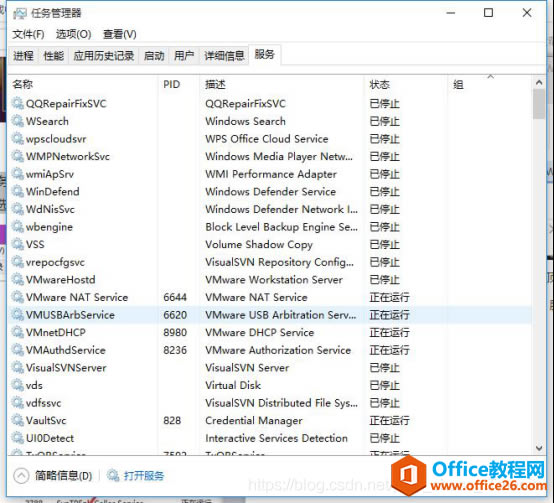Click the service icon next to wpscloudsvr
This screenshot has height=503, width=554.
point(17,138)
